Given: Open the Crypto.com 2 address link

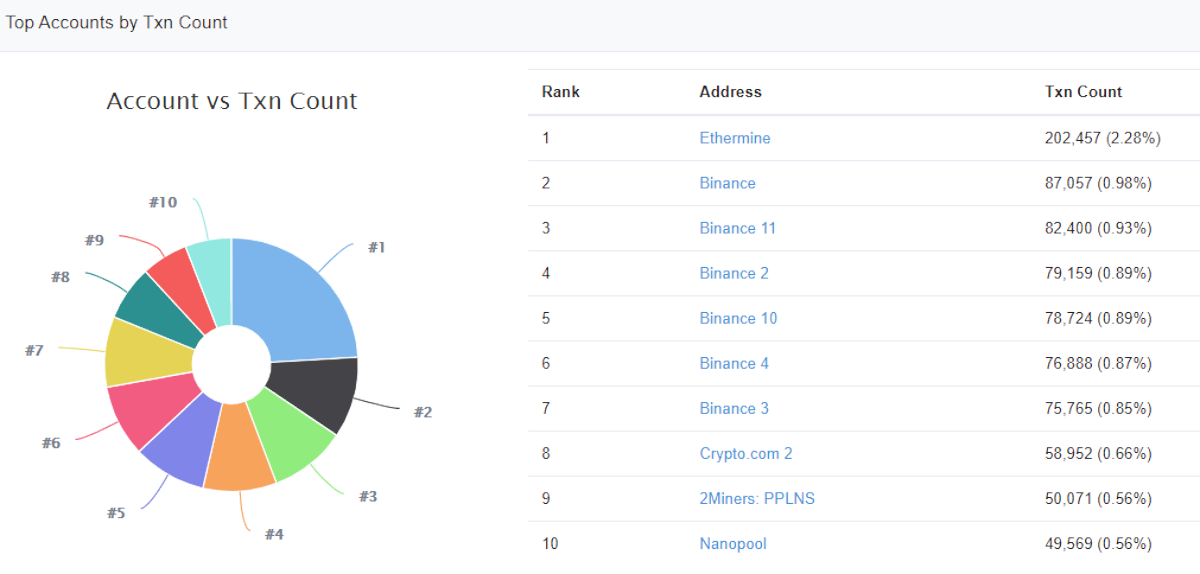Looking at the screenshot, I should point(746,453).
